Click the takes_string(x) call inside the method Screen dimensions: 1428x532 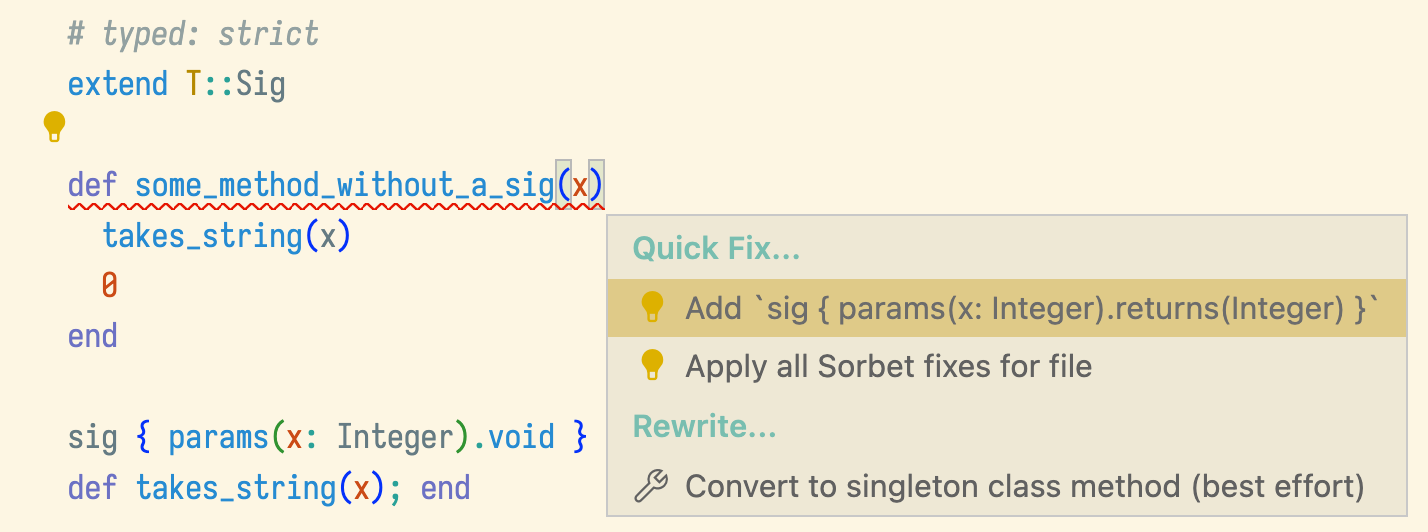click(227, 236)
